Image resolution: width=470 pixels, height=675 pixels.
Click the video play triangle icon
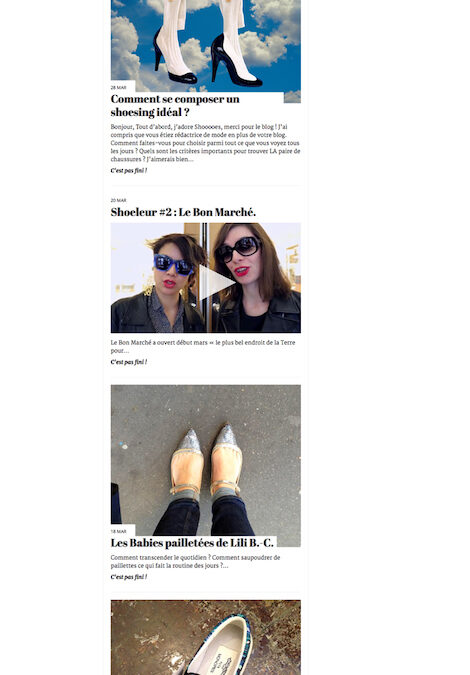tap(216, 282)
